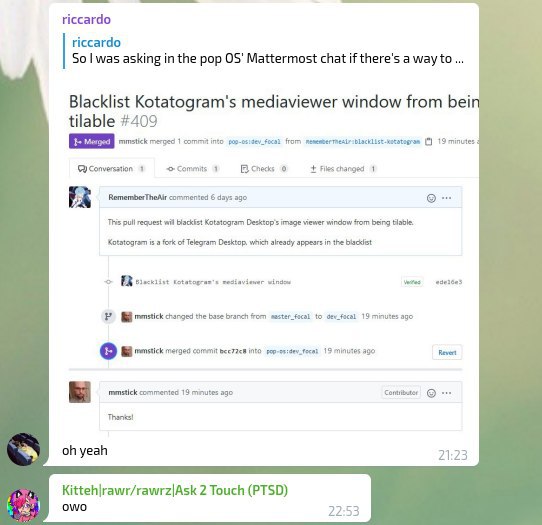
Task: Open RememberTheAir's avatar next to comment
Action: tap(80, 197)
